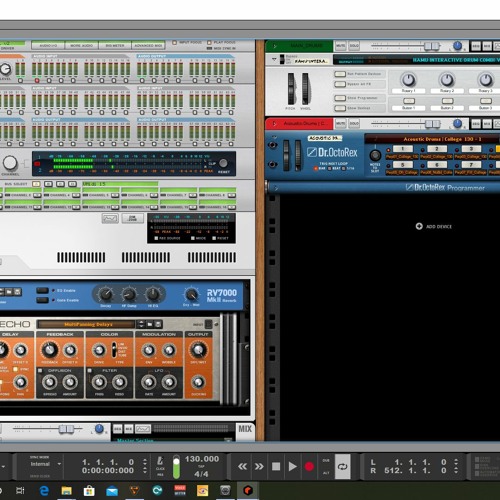500x500 pixels.
Task: Expand the green Main Drums channel strip arrow
Action: tap(275, 46)
